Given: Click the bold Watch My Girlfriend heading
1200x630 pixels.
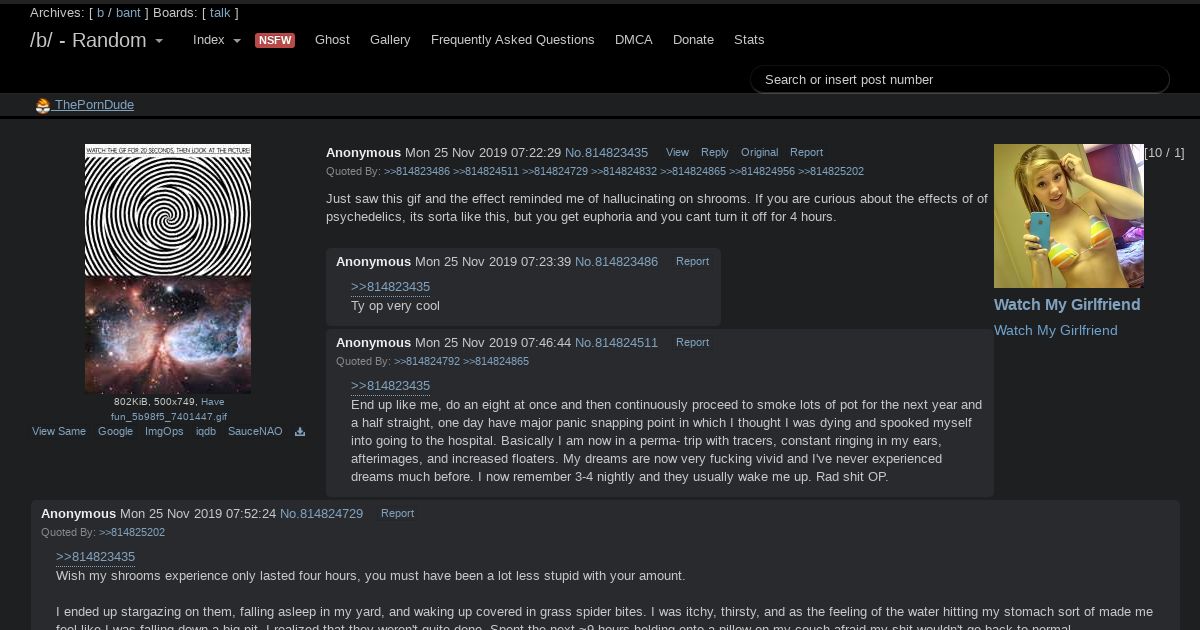Looking at the screenshot, I should coord(1067,305).
